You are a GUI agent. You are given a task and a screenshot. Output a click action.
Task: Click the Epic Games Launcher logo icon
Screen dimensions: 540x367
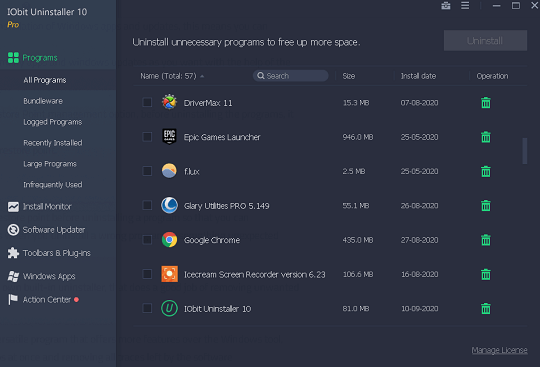169,136
